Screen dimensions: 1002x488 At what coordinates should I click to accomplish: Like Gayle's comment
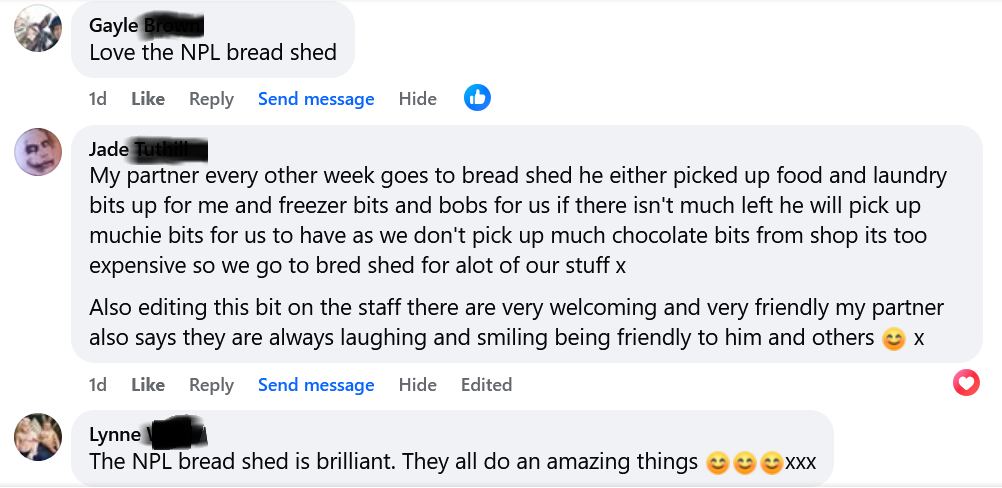[148, 99]
